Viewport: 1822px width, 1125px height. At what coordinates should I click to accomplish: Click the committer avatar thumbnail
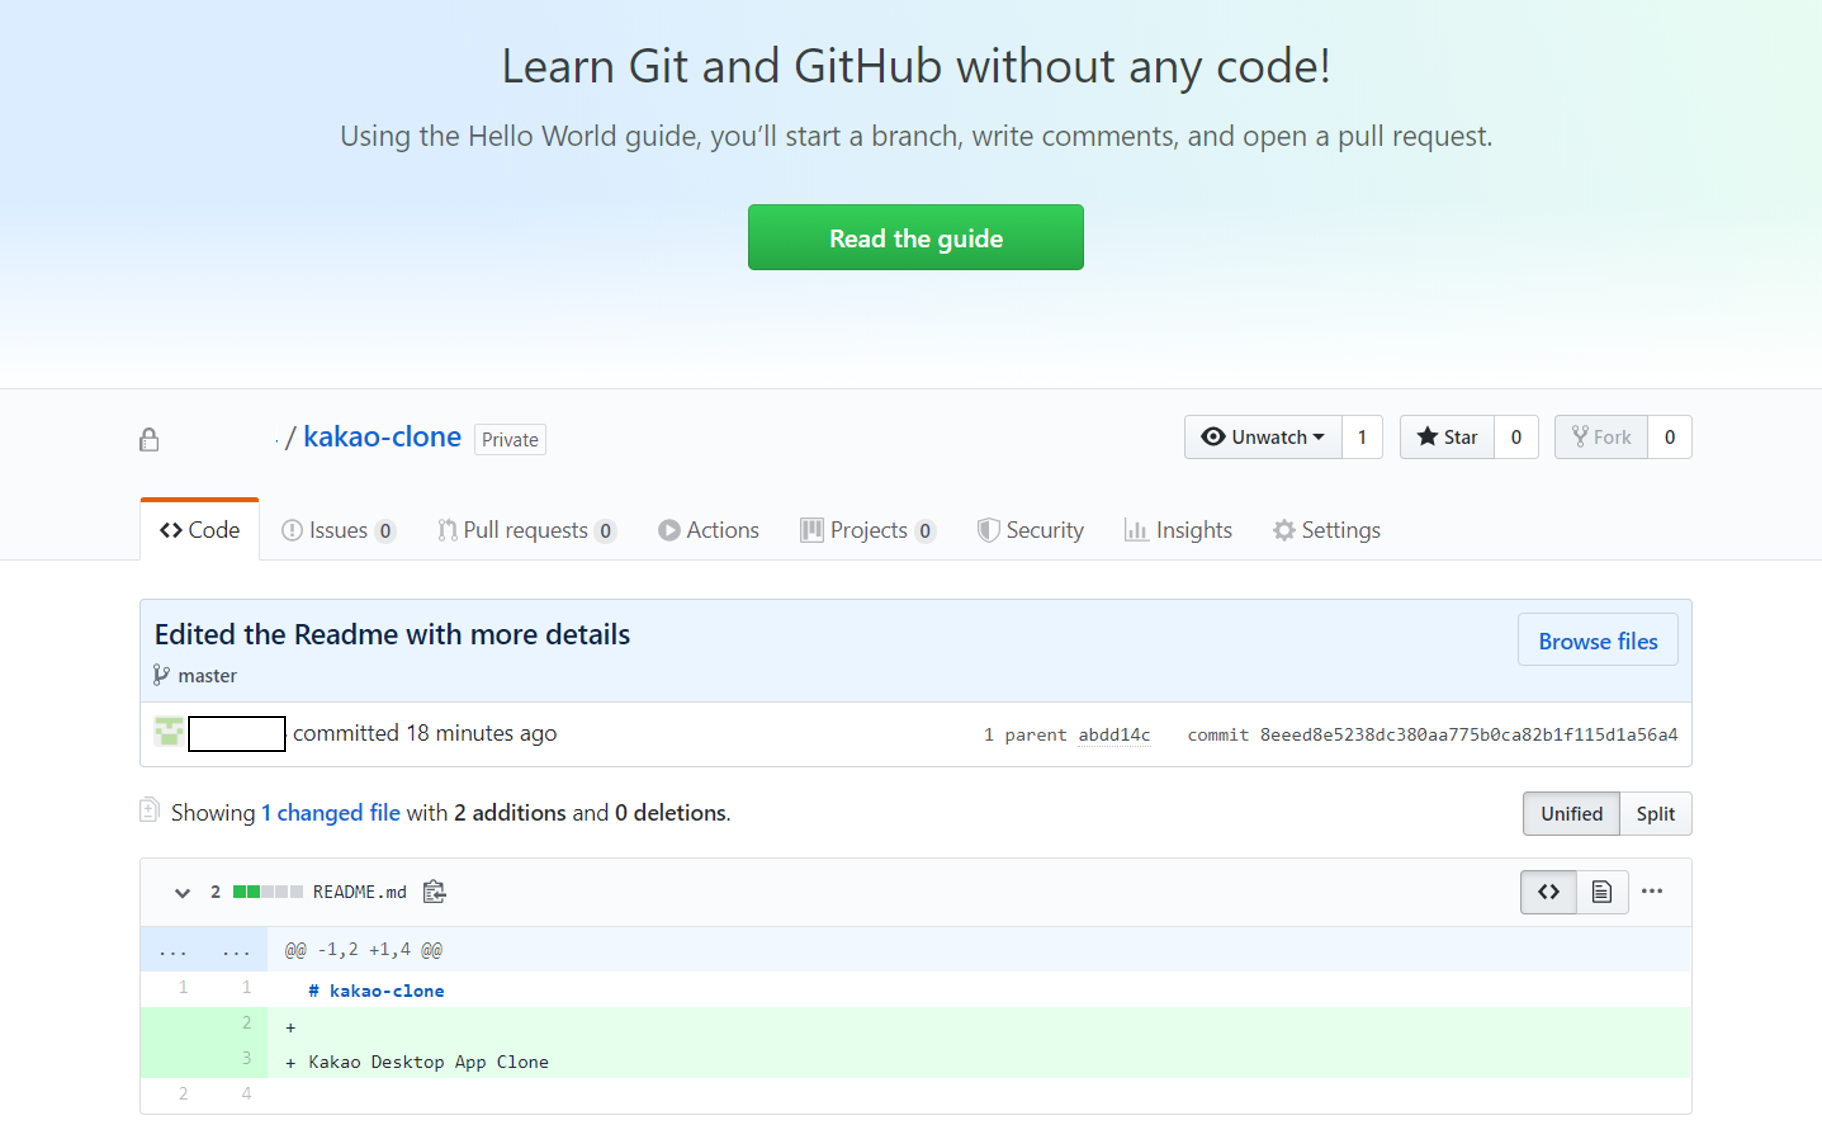tap(169, 732)
